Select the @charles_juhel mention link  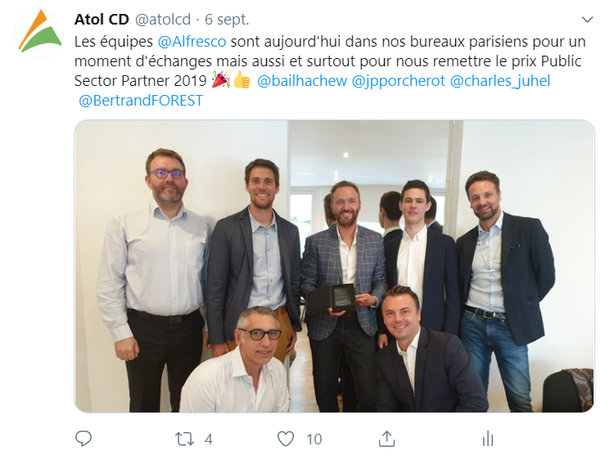coord(500,81)
